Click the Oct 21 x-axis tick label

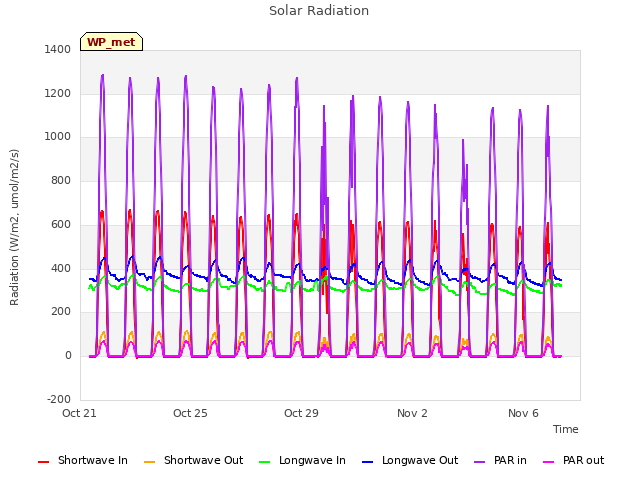click(x=79, y=413)
